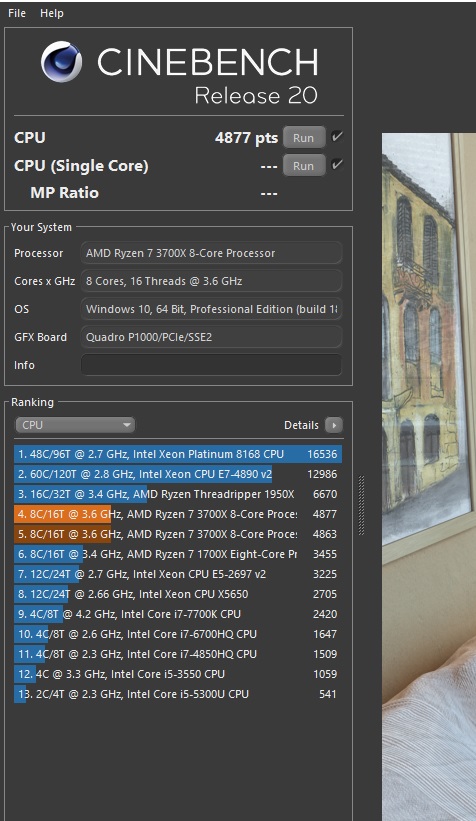Select the Core i5-5300U ranking row
This screenshot has height=821, width=476.
click(x=178, y=694)
